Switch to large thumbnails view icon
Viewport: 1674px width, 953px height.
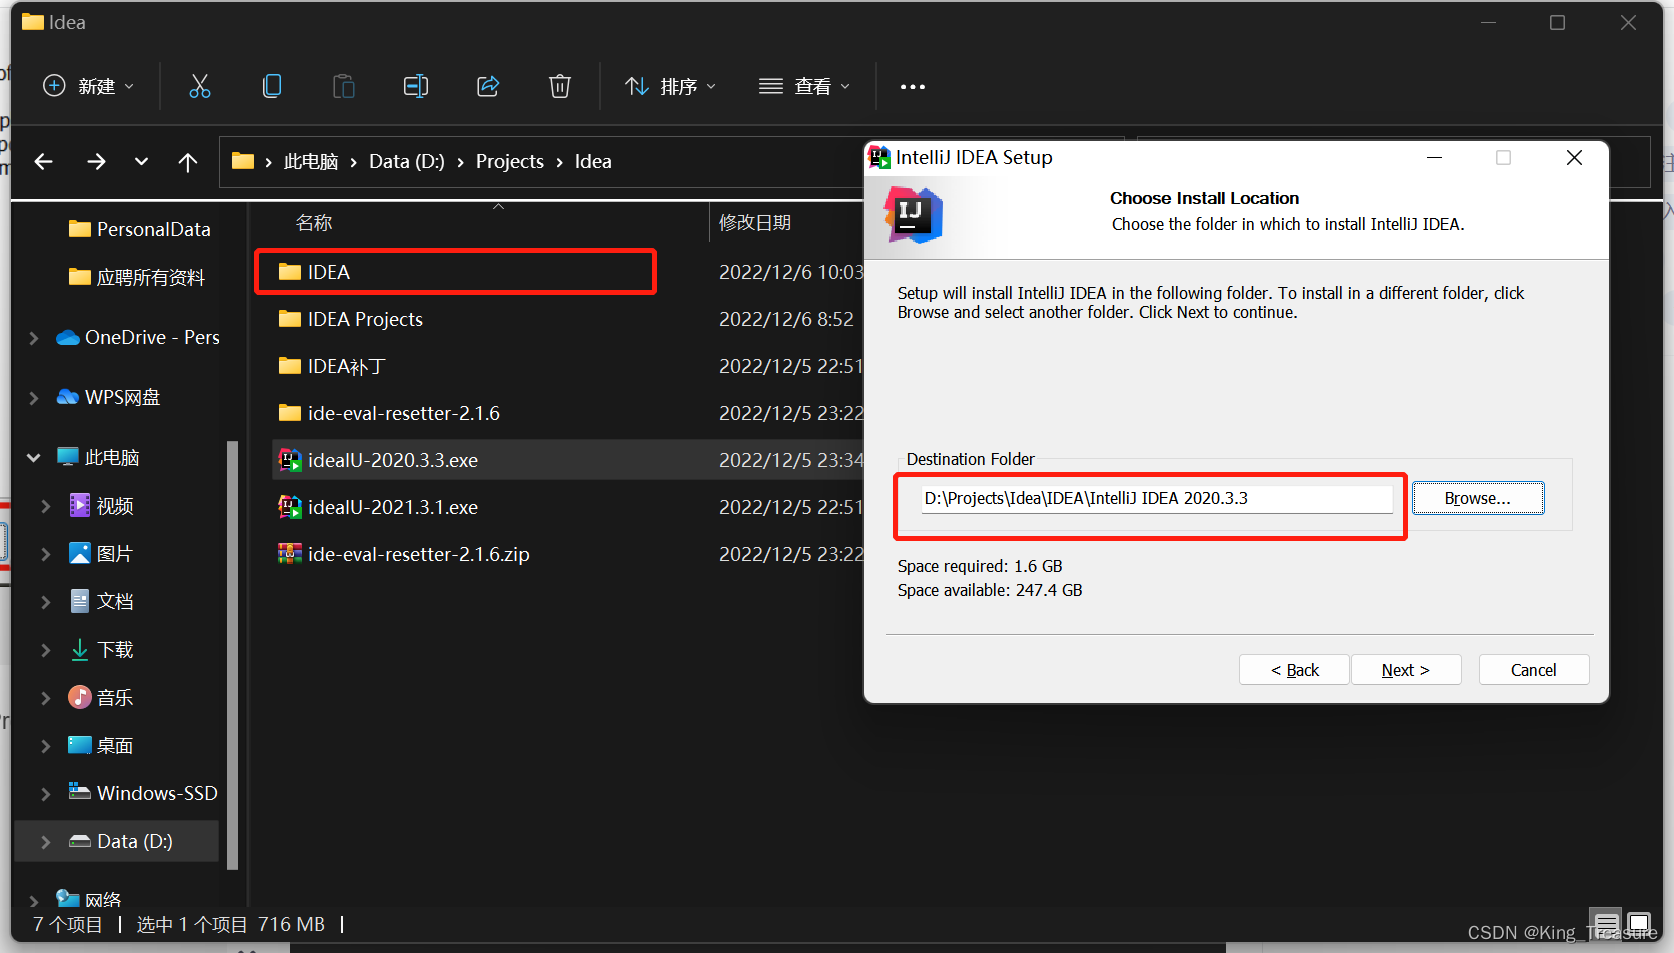1639,923
